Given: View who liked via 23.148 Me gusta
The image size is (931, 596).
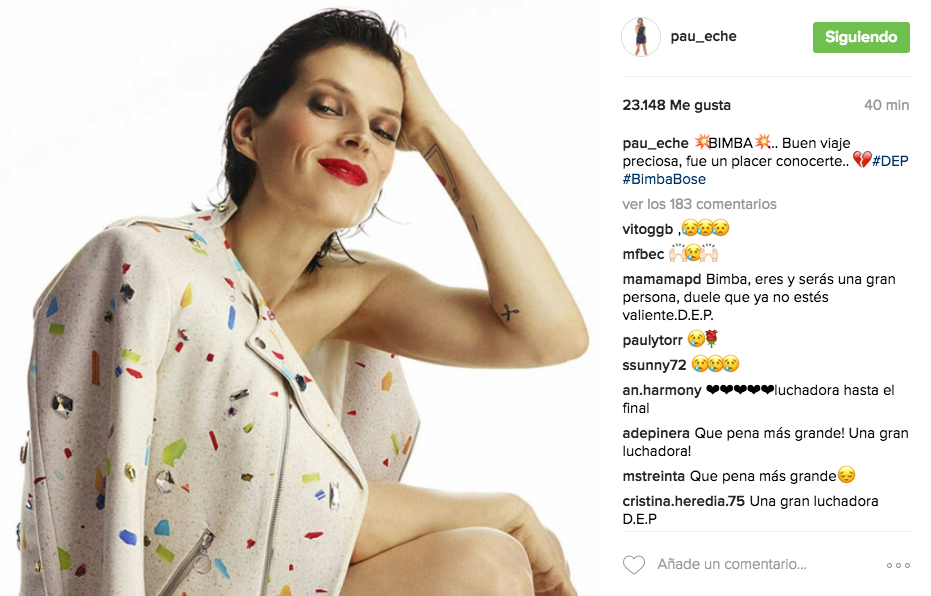Looking at the screenshot, I should pos(676,105).
